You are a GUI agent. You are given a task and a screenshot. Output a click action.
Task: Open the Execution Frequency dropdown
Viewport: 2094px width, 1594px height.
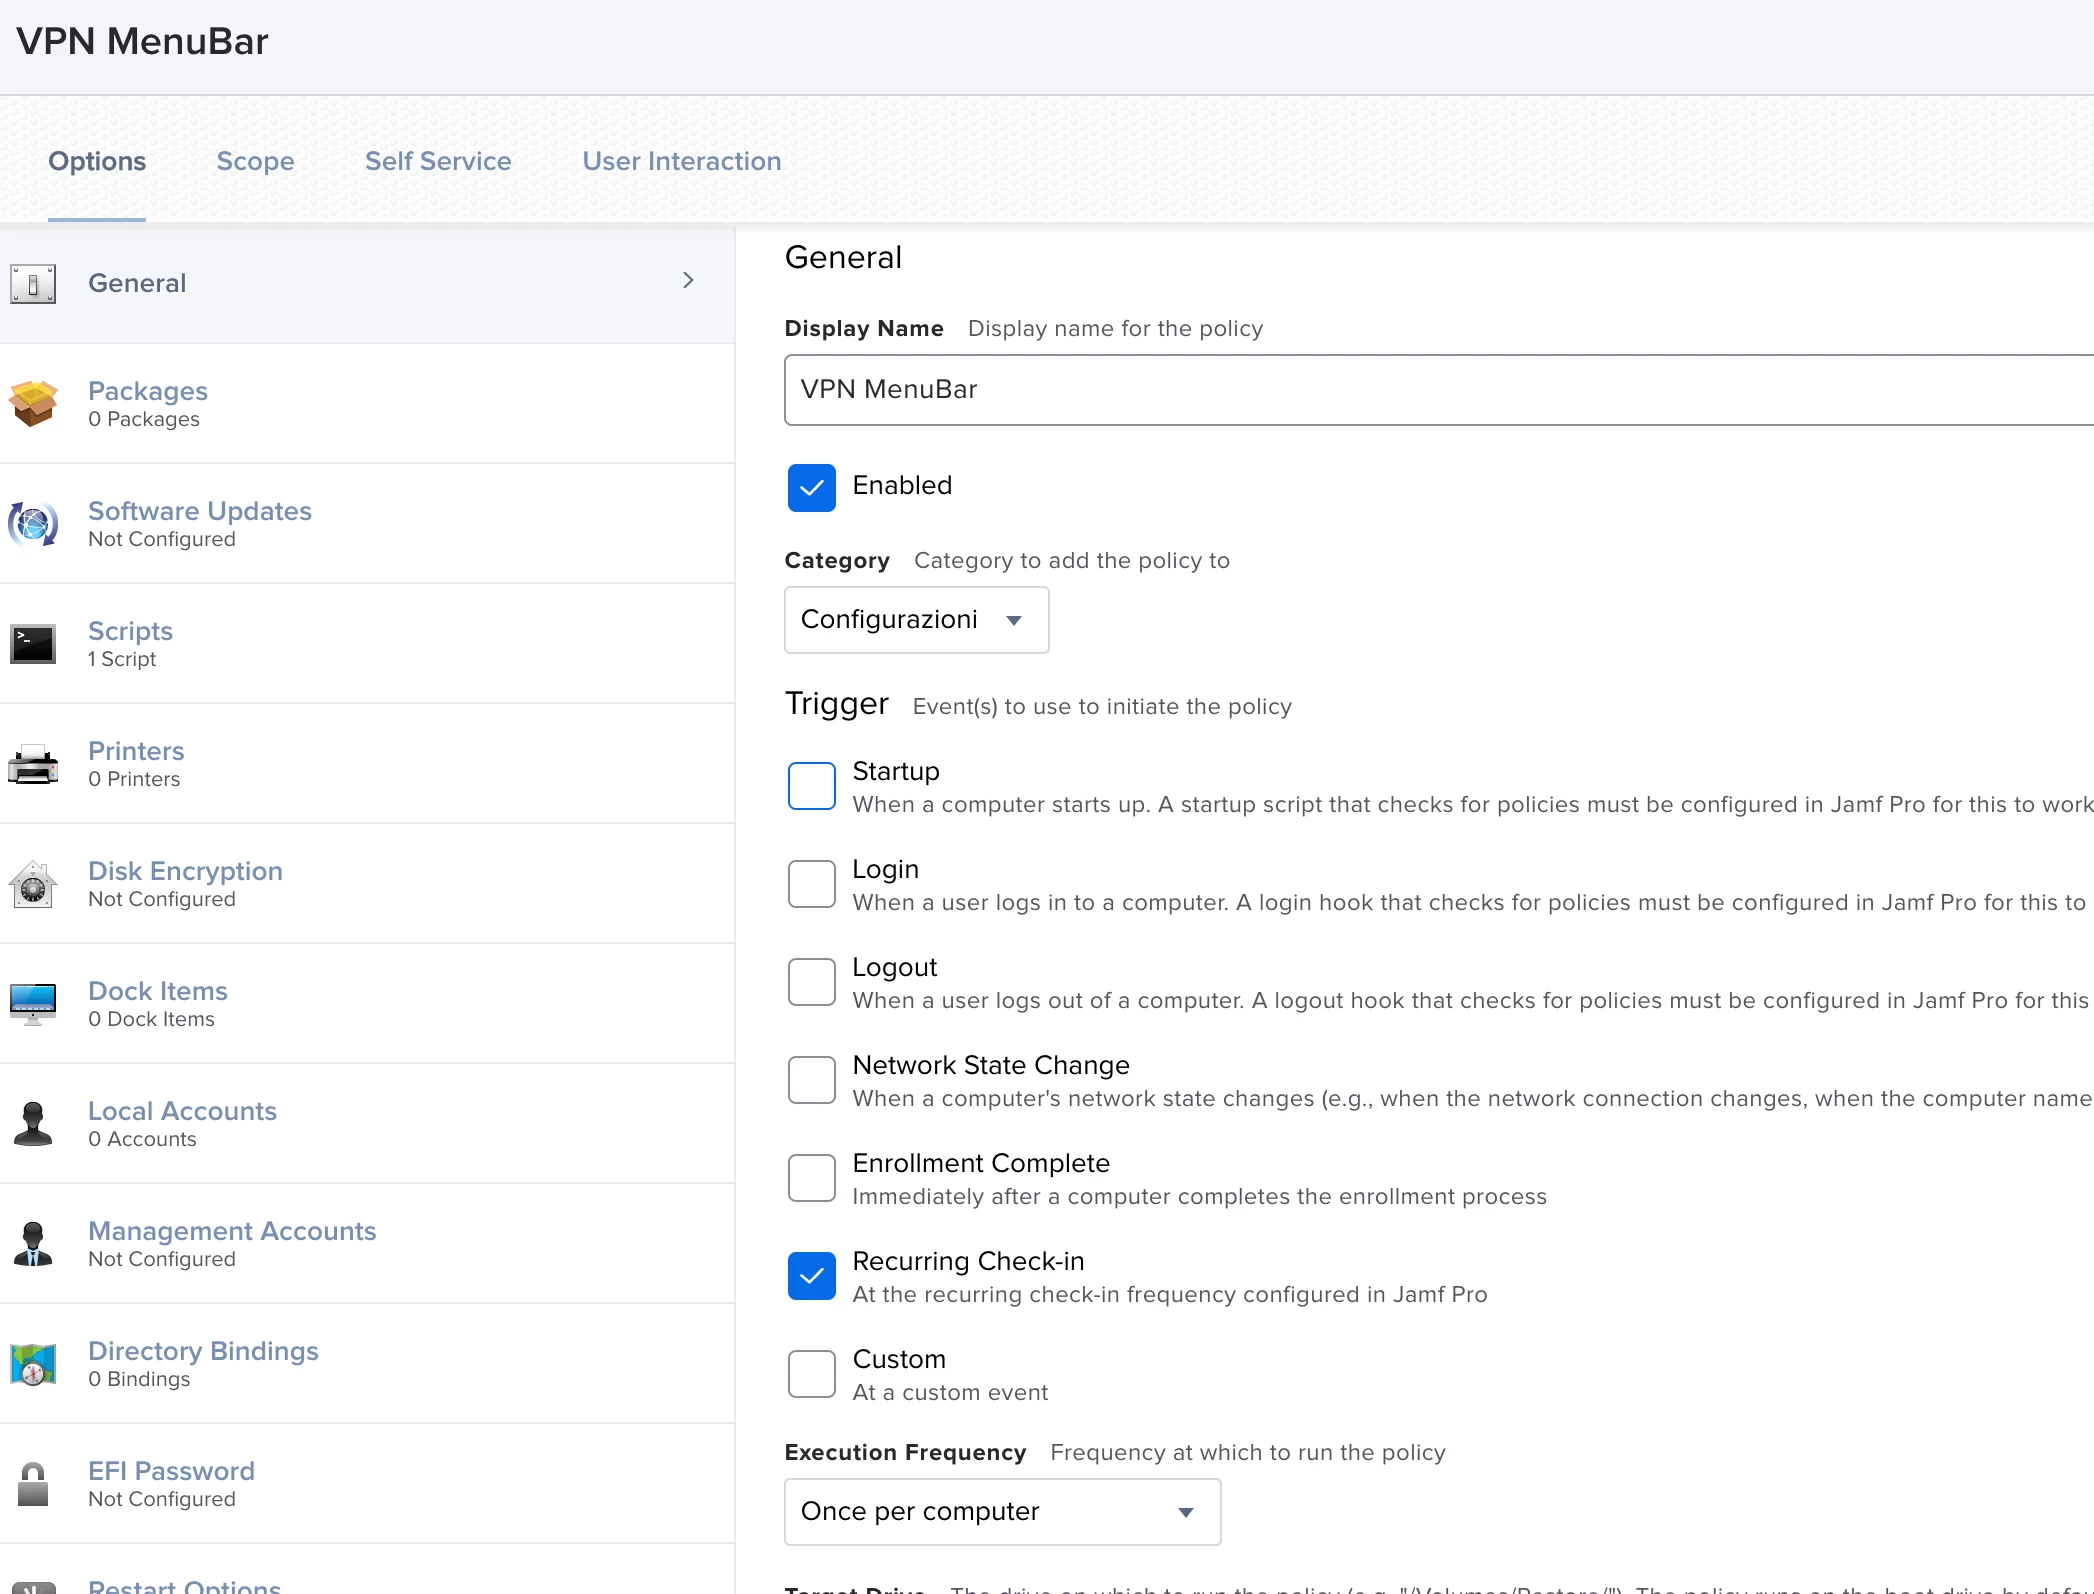pos(1001,1512)
